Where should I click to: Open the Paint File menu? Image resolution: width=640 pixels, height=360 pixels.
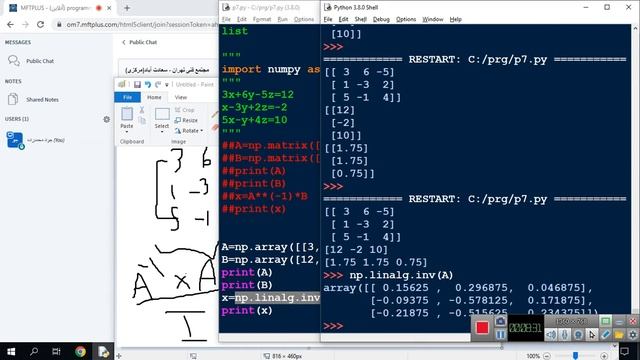tap(127, 97)
